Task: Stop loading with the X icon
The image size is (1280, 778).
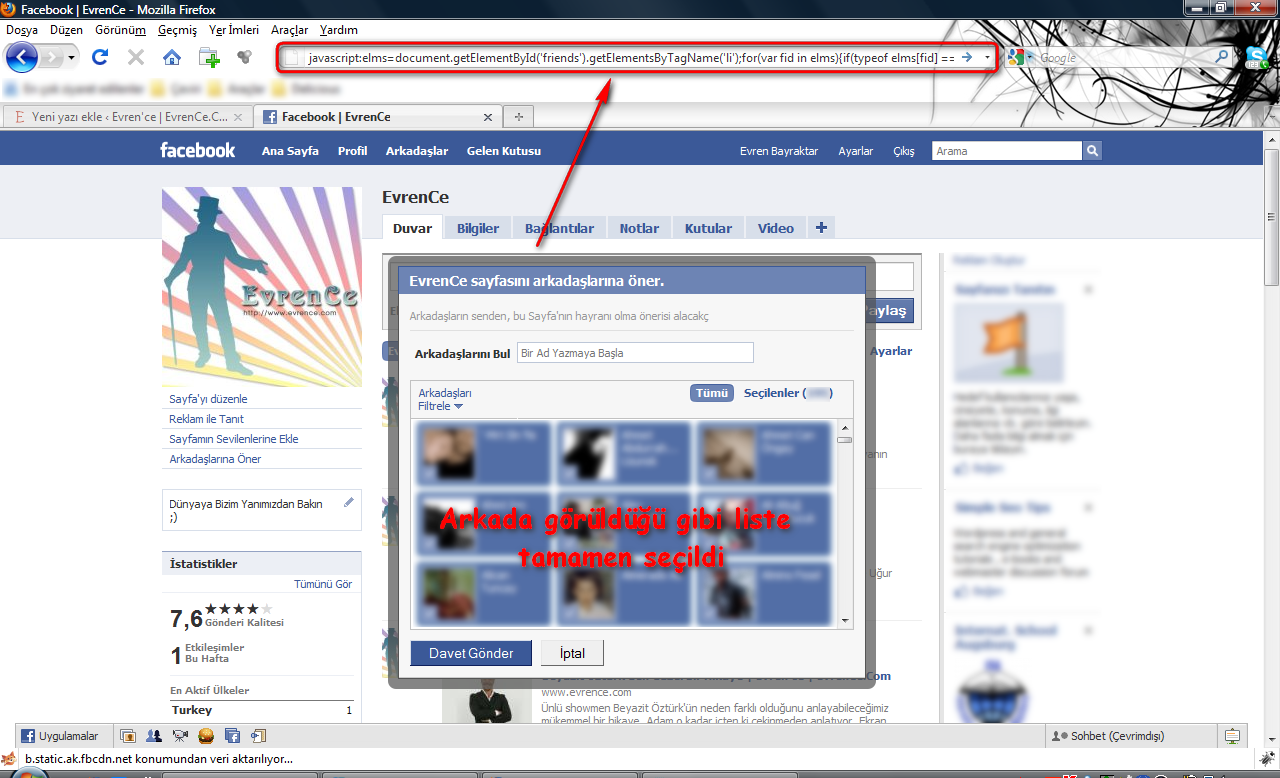Action: coord(136,57)
